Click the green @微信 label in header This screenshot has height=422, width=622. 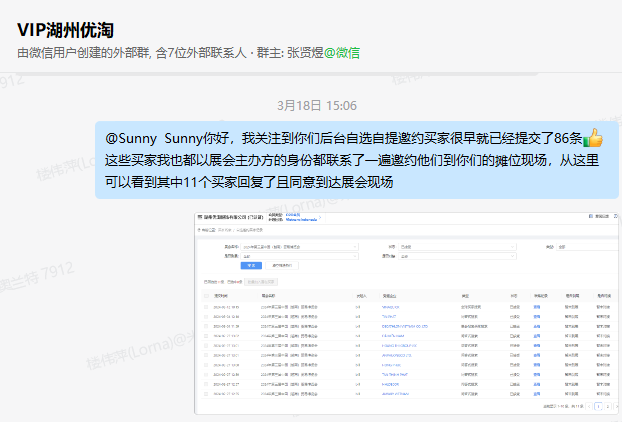pos(342,52)
